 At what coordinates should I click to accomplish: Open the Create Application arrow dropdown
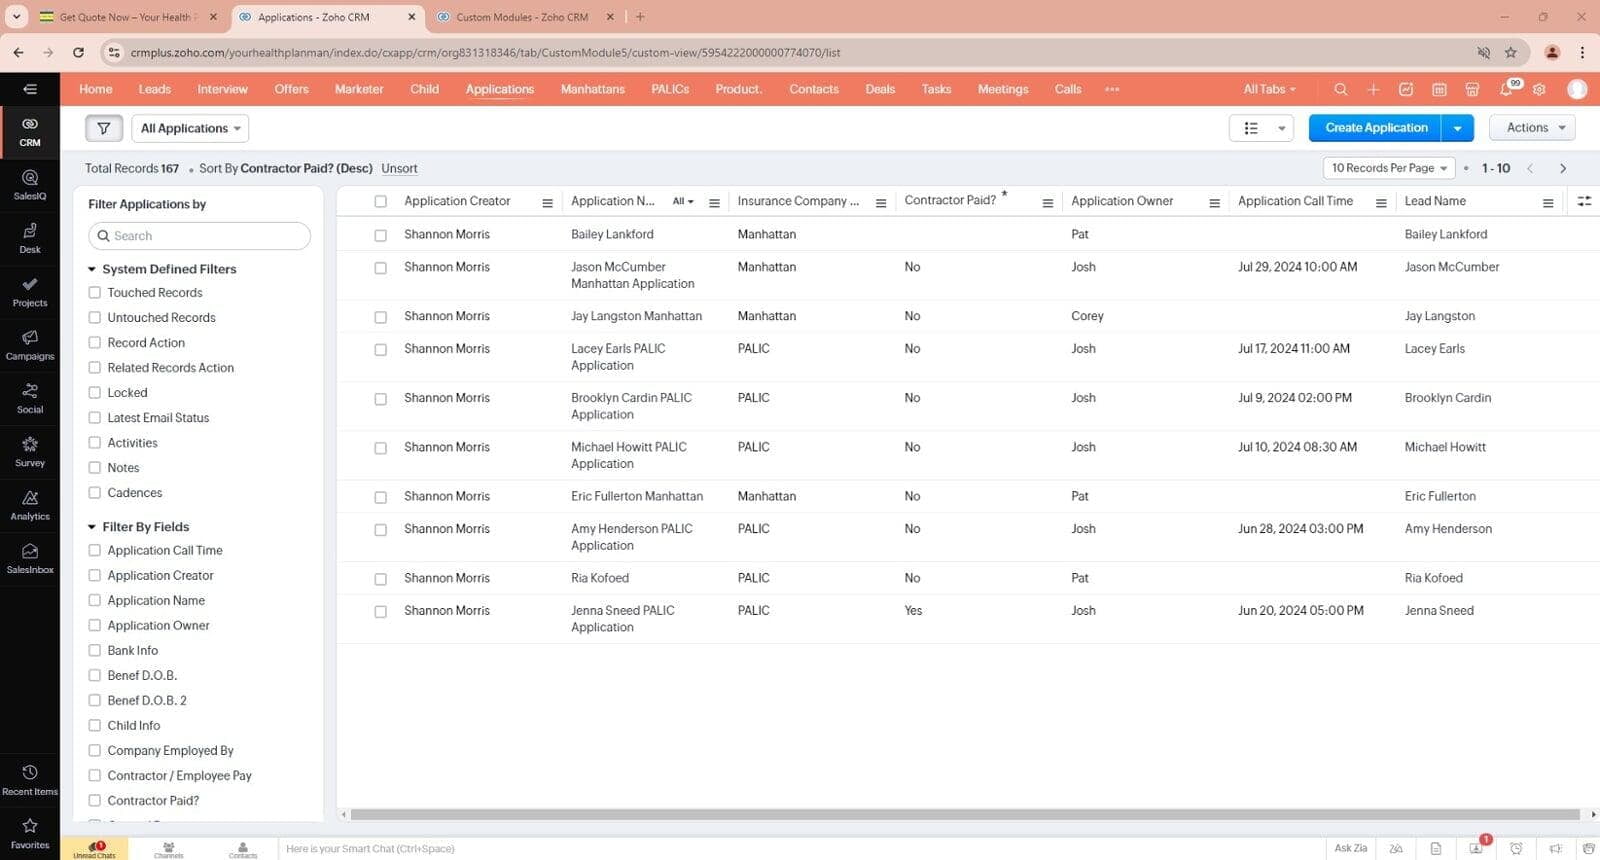[1458, 128]
